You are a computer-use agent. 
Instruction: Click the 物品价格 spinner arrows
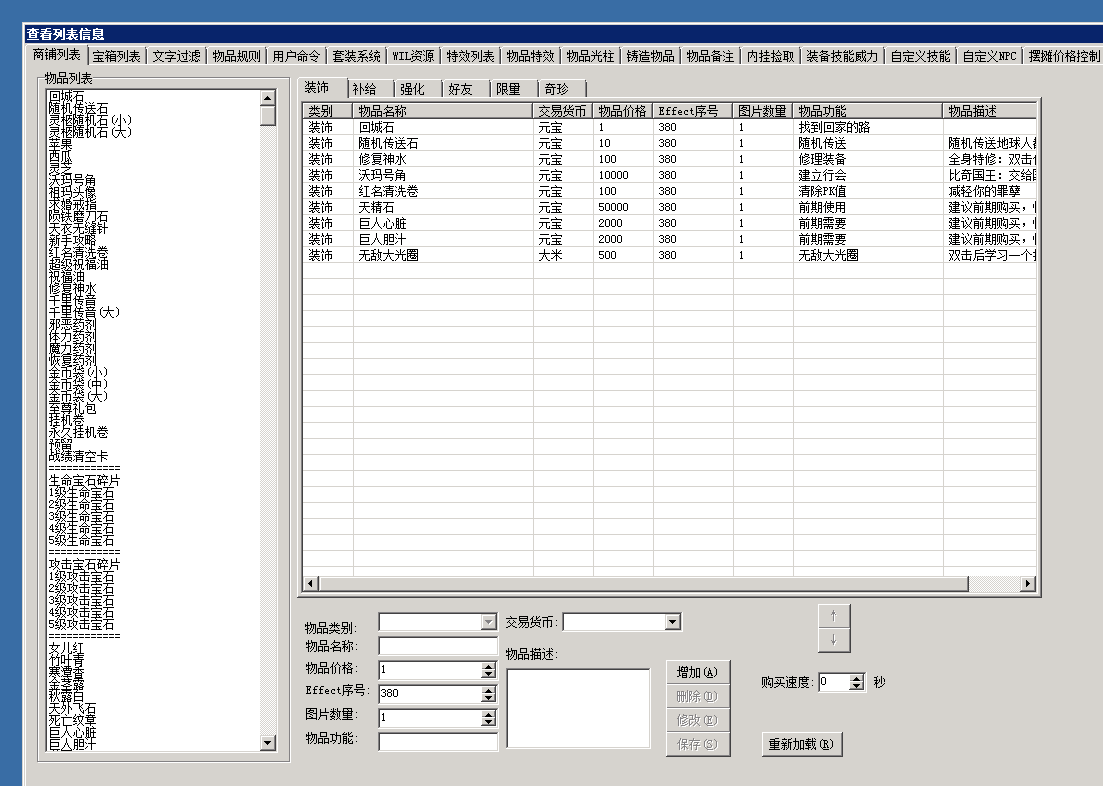point(488,670)
